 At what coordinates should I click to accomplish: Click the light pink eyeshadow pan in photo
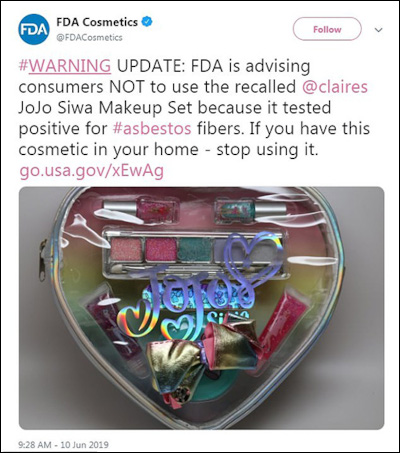(x=126, y=249)
